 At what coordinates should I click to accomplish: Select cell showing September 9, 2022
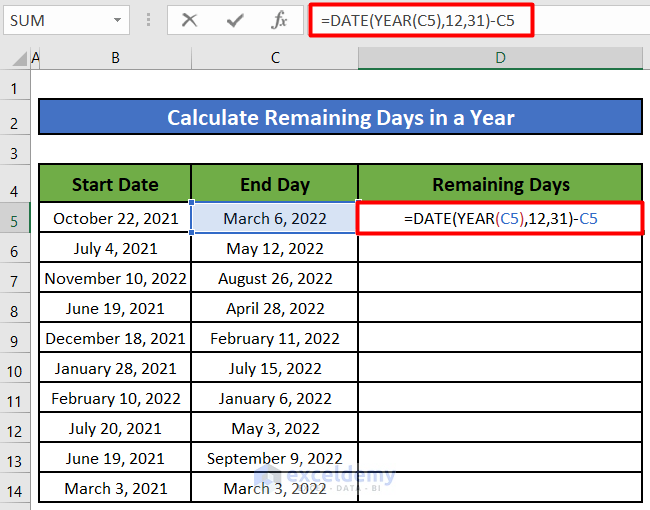pos(275,459)
